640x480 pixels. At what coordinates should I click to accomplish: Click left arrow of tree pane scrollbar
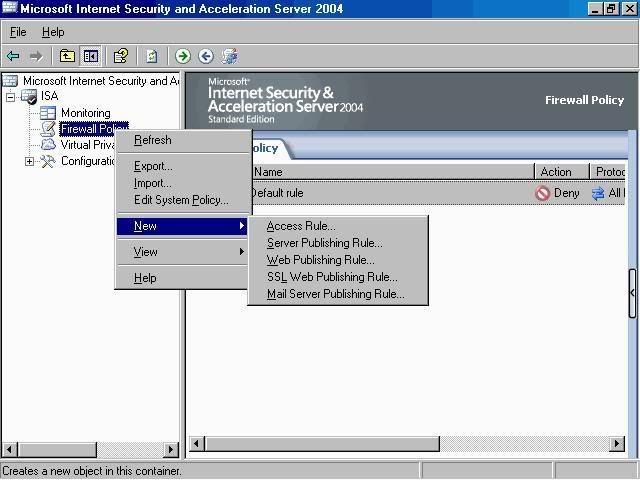point(9,450)
